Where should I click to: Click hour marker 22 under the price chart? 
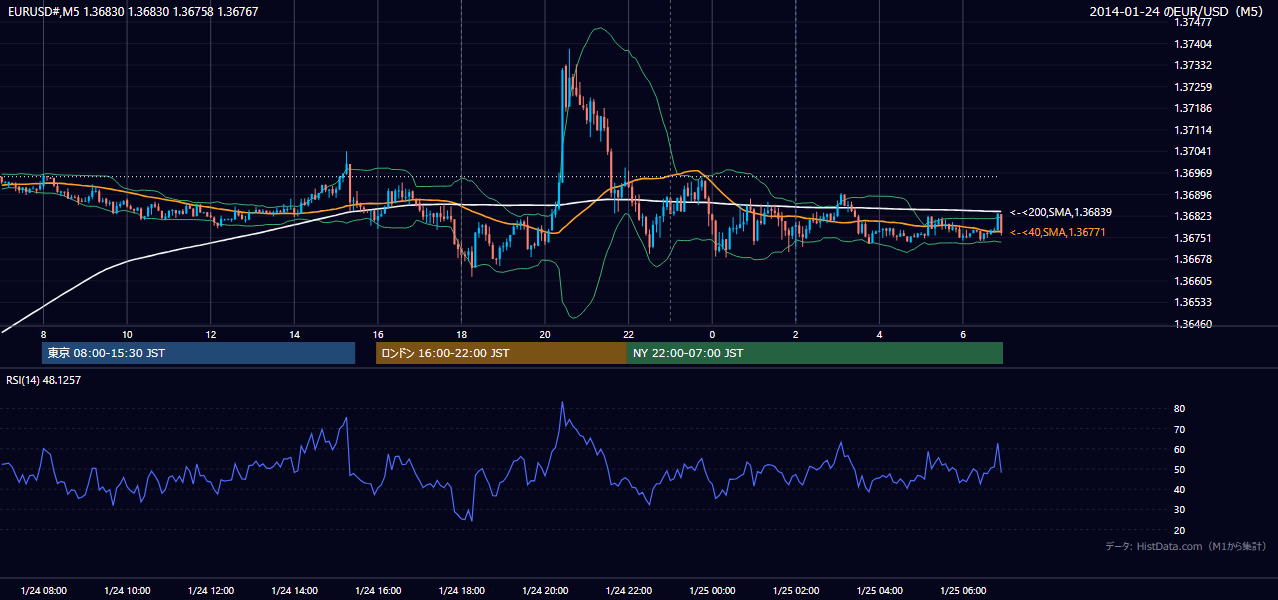tap(629, 333)
